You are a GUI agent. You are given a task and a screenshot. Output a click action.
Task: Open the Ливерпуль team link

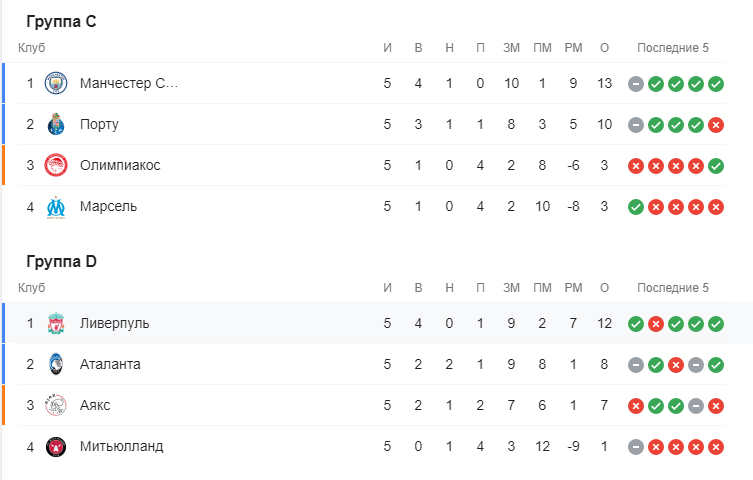click(x=114, y=323)
